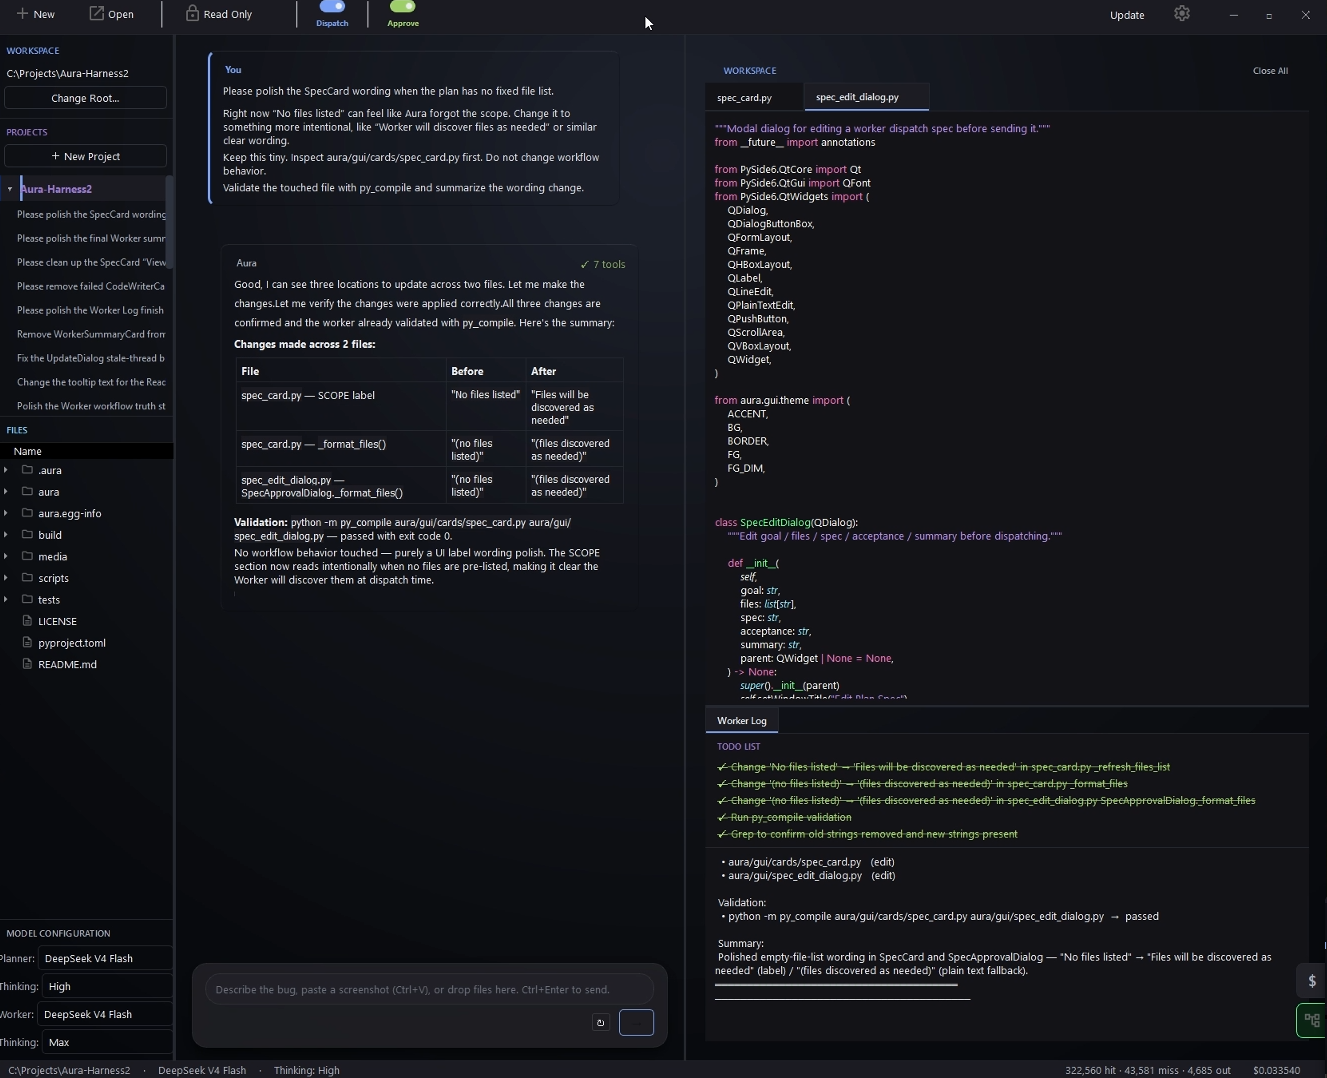Click the aura.egg-info folder icon
Viewport: 1327px width, 1078px height.
pyautogui.click(x=28, y=513)
